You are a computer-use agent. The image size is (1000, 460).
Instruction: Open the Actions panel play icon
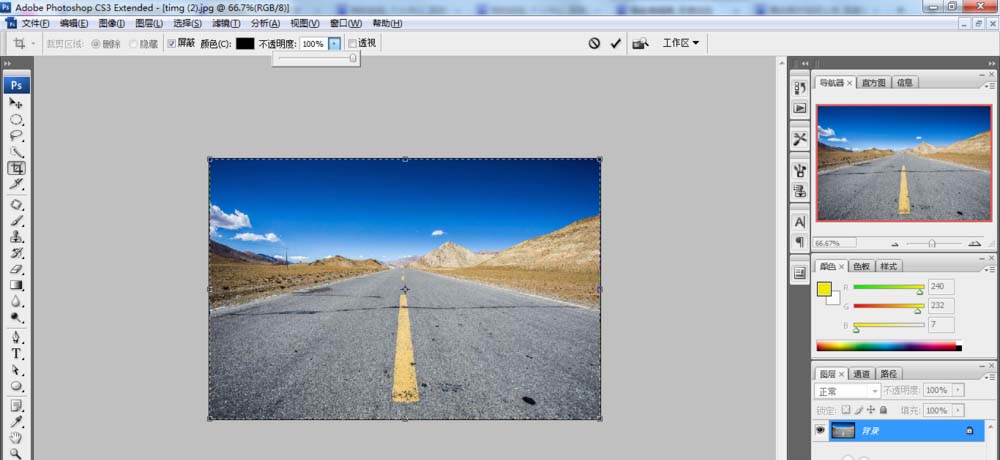[x=800, y=108]
